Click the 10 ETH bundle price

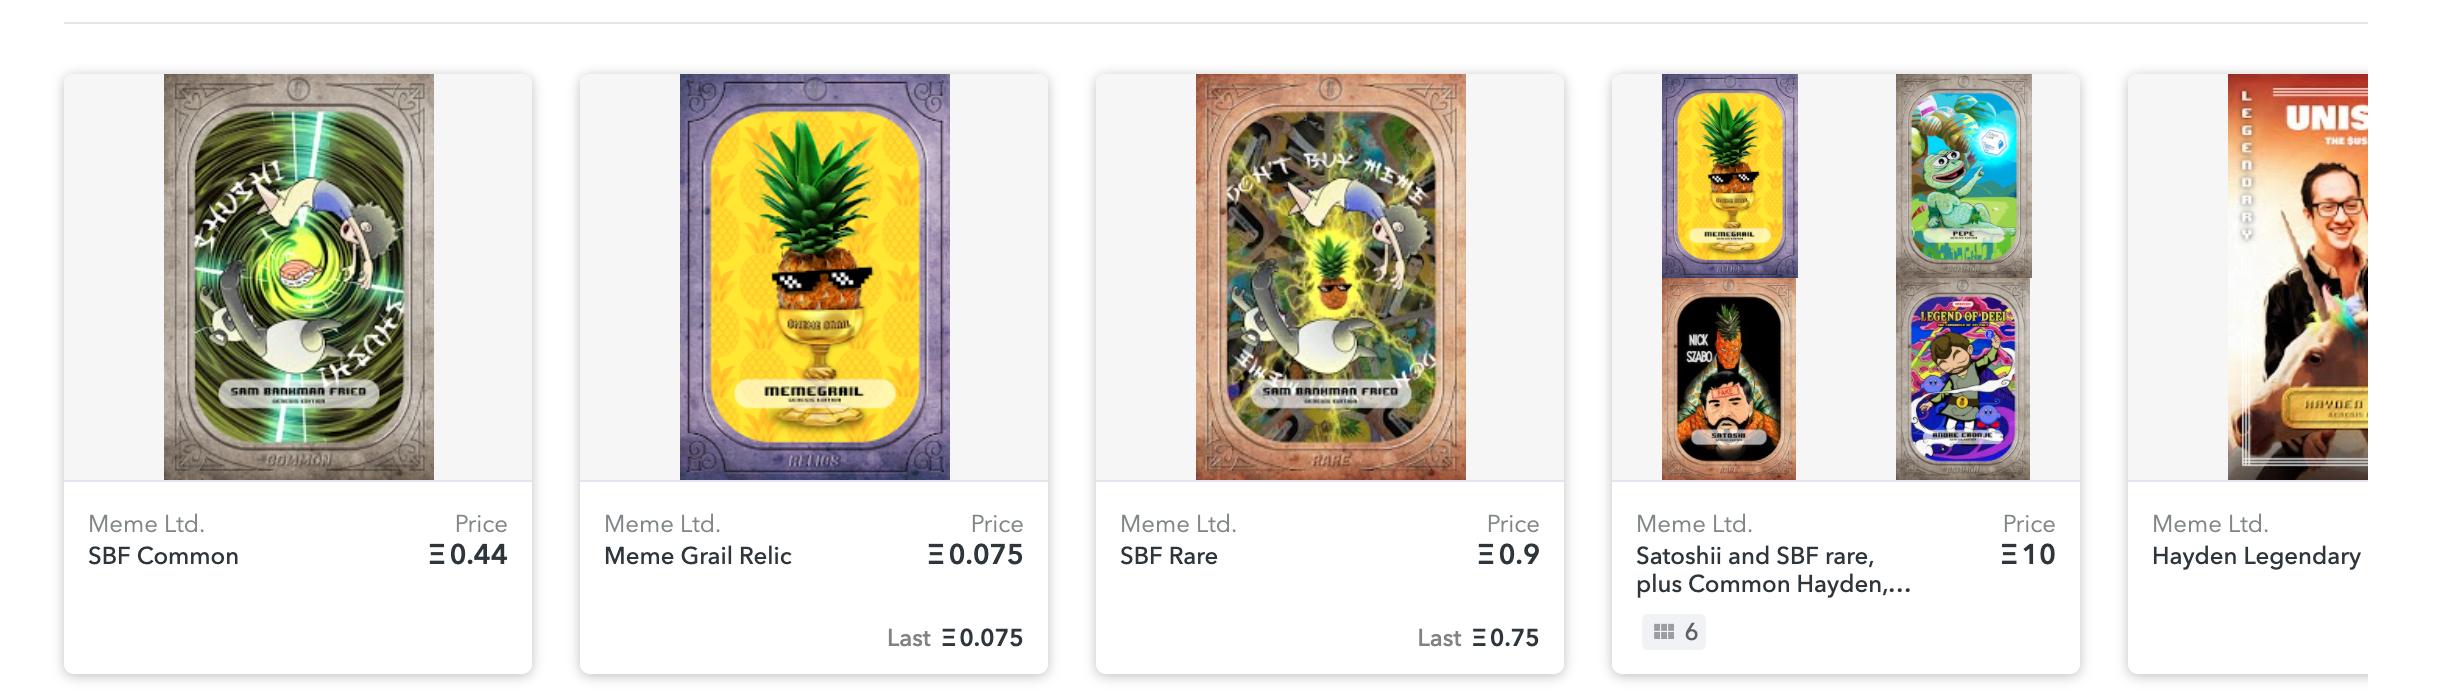point(2028,555)
